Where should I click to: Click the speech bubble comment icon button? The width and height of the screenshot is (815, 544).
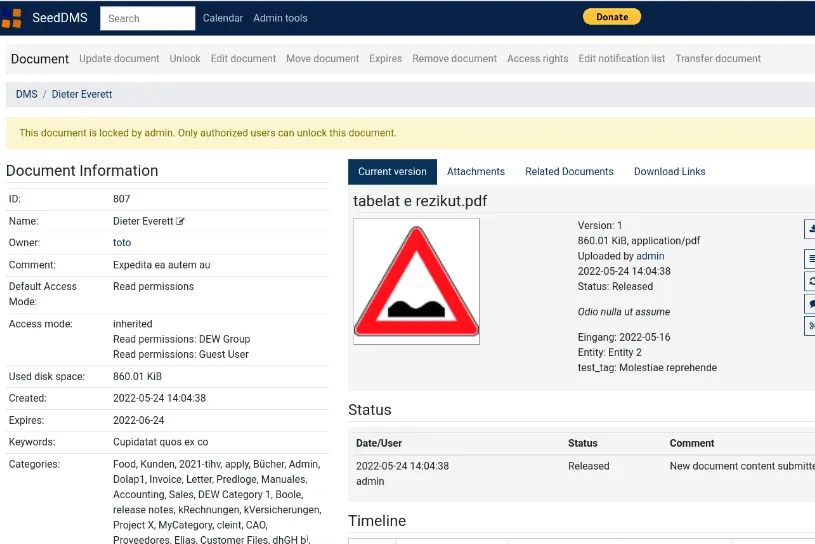pos(810,304)
